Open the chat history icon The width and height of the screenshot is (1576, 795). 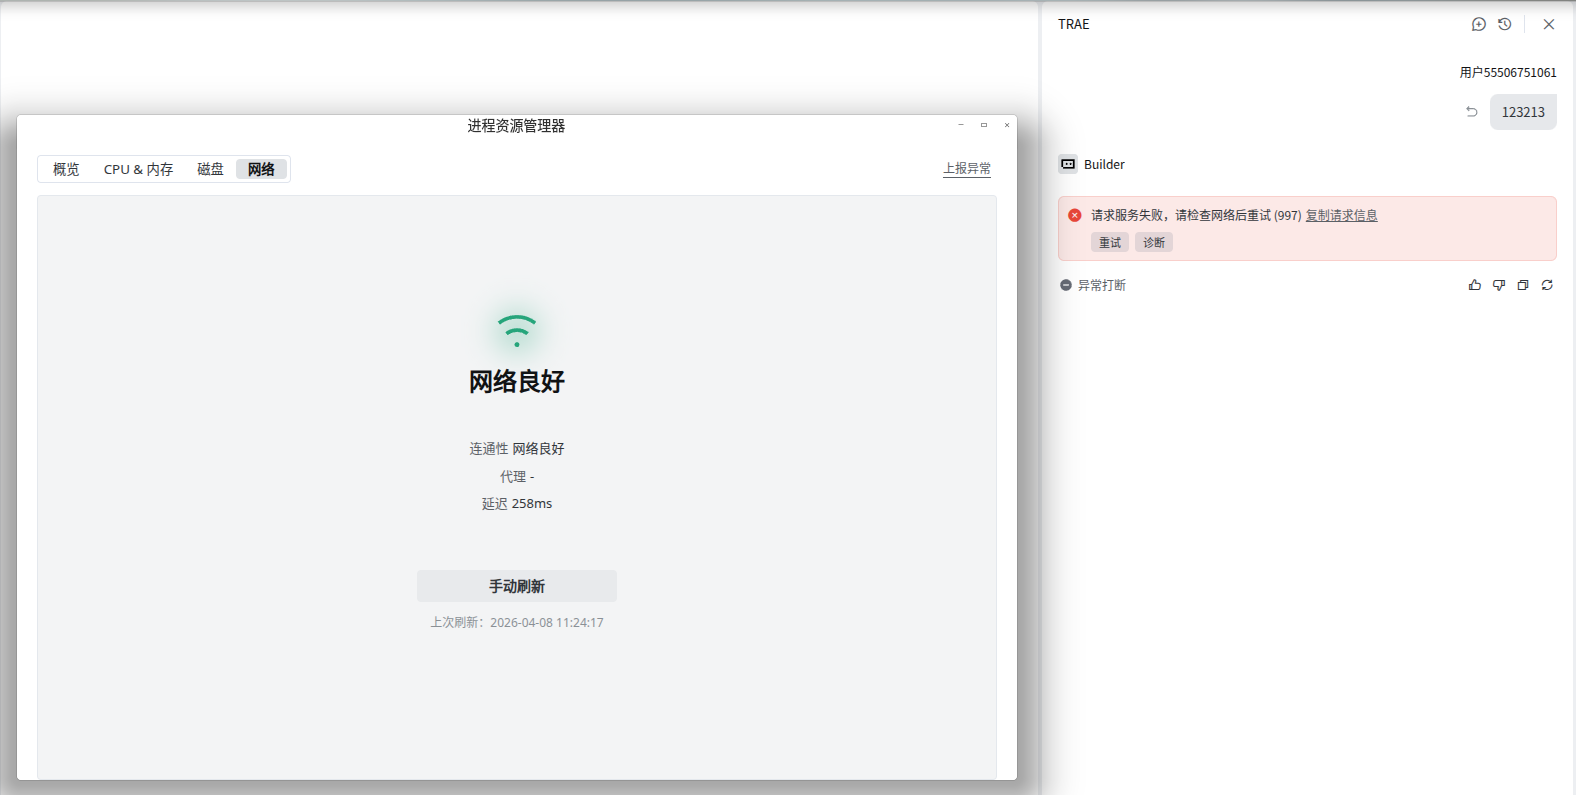tap(1504, 24)
